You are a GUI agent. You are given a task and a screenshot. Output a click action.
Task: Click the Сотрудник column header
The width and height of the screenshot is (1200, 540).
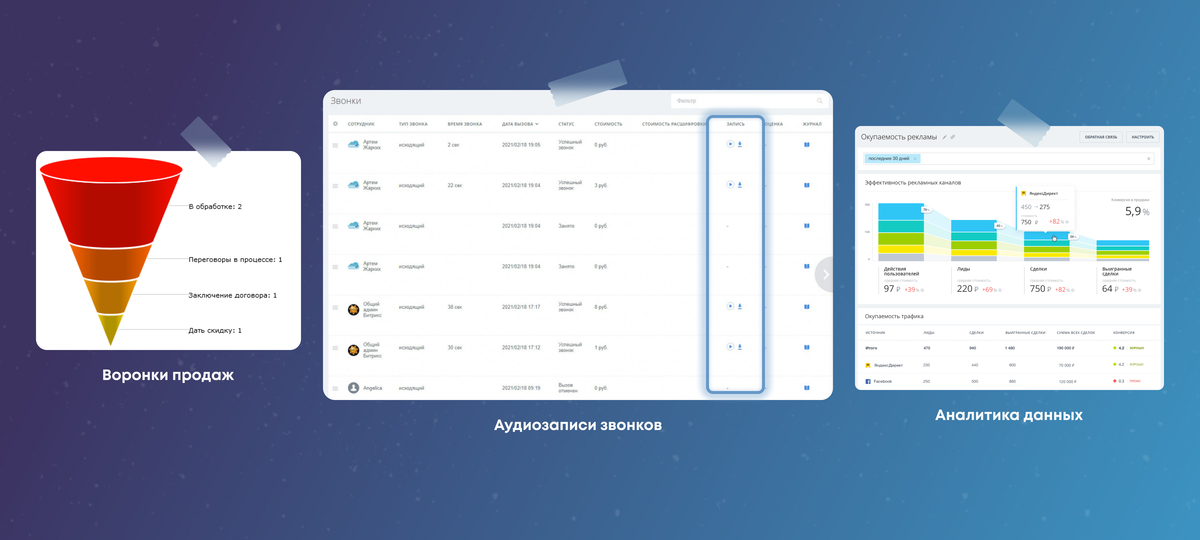coord(361,124)
